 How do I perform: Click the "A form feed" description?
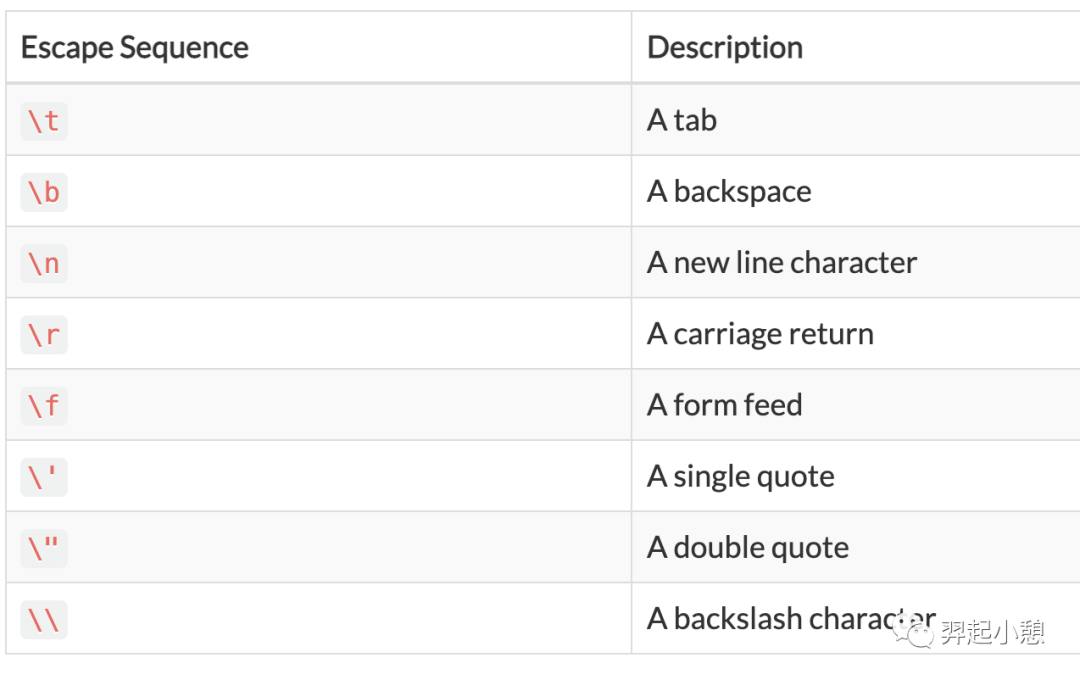725,405
